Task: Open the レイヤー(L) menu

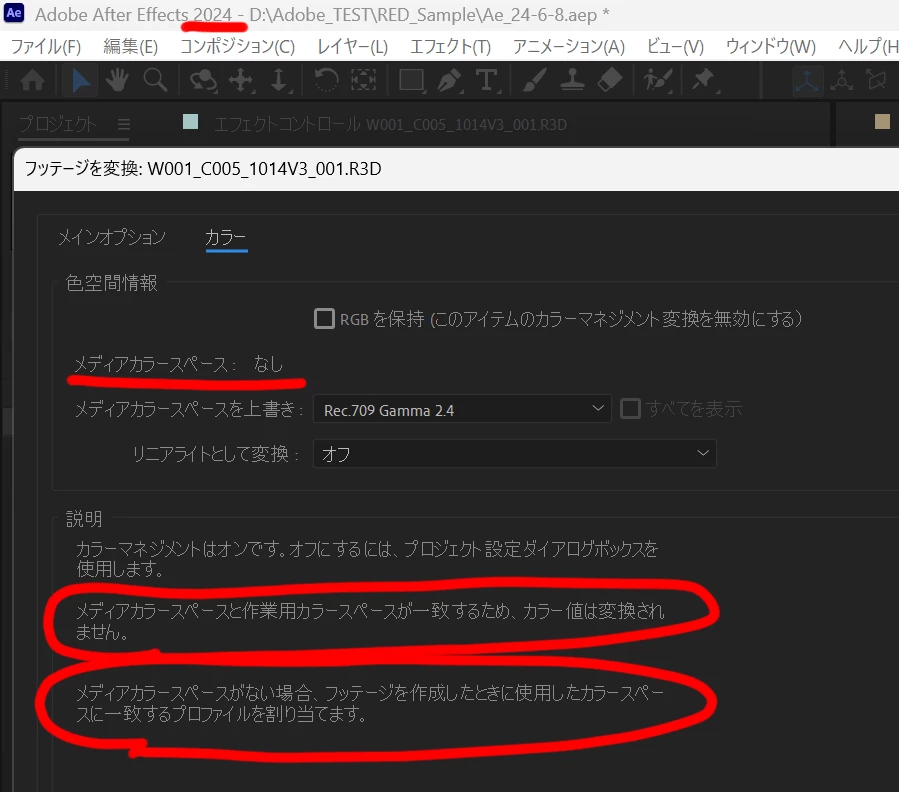Action: 353,46
